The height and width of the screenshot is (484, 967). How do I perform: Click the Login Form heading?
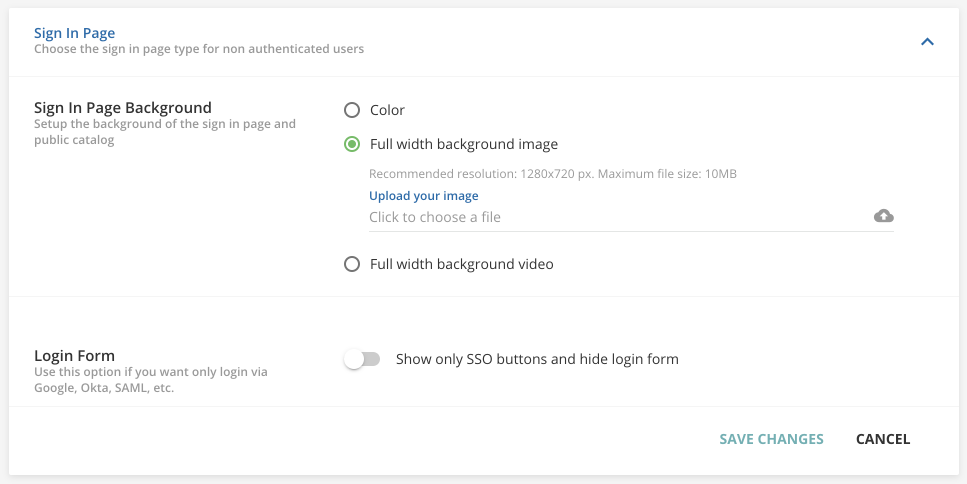point(74,355)
